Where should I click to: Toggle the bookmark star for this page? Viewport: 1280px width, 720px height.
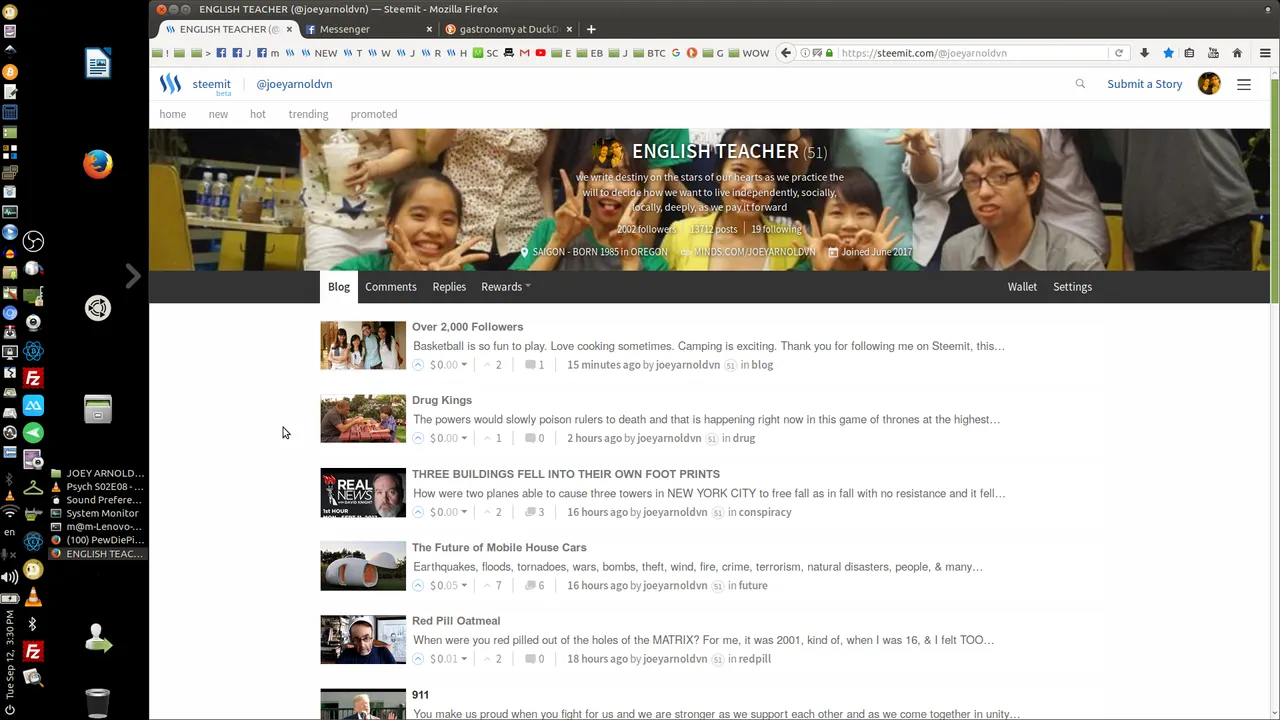1168,53
